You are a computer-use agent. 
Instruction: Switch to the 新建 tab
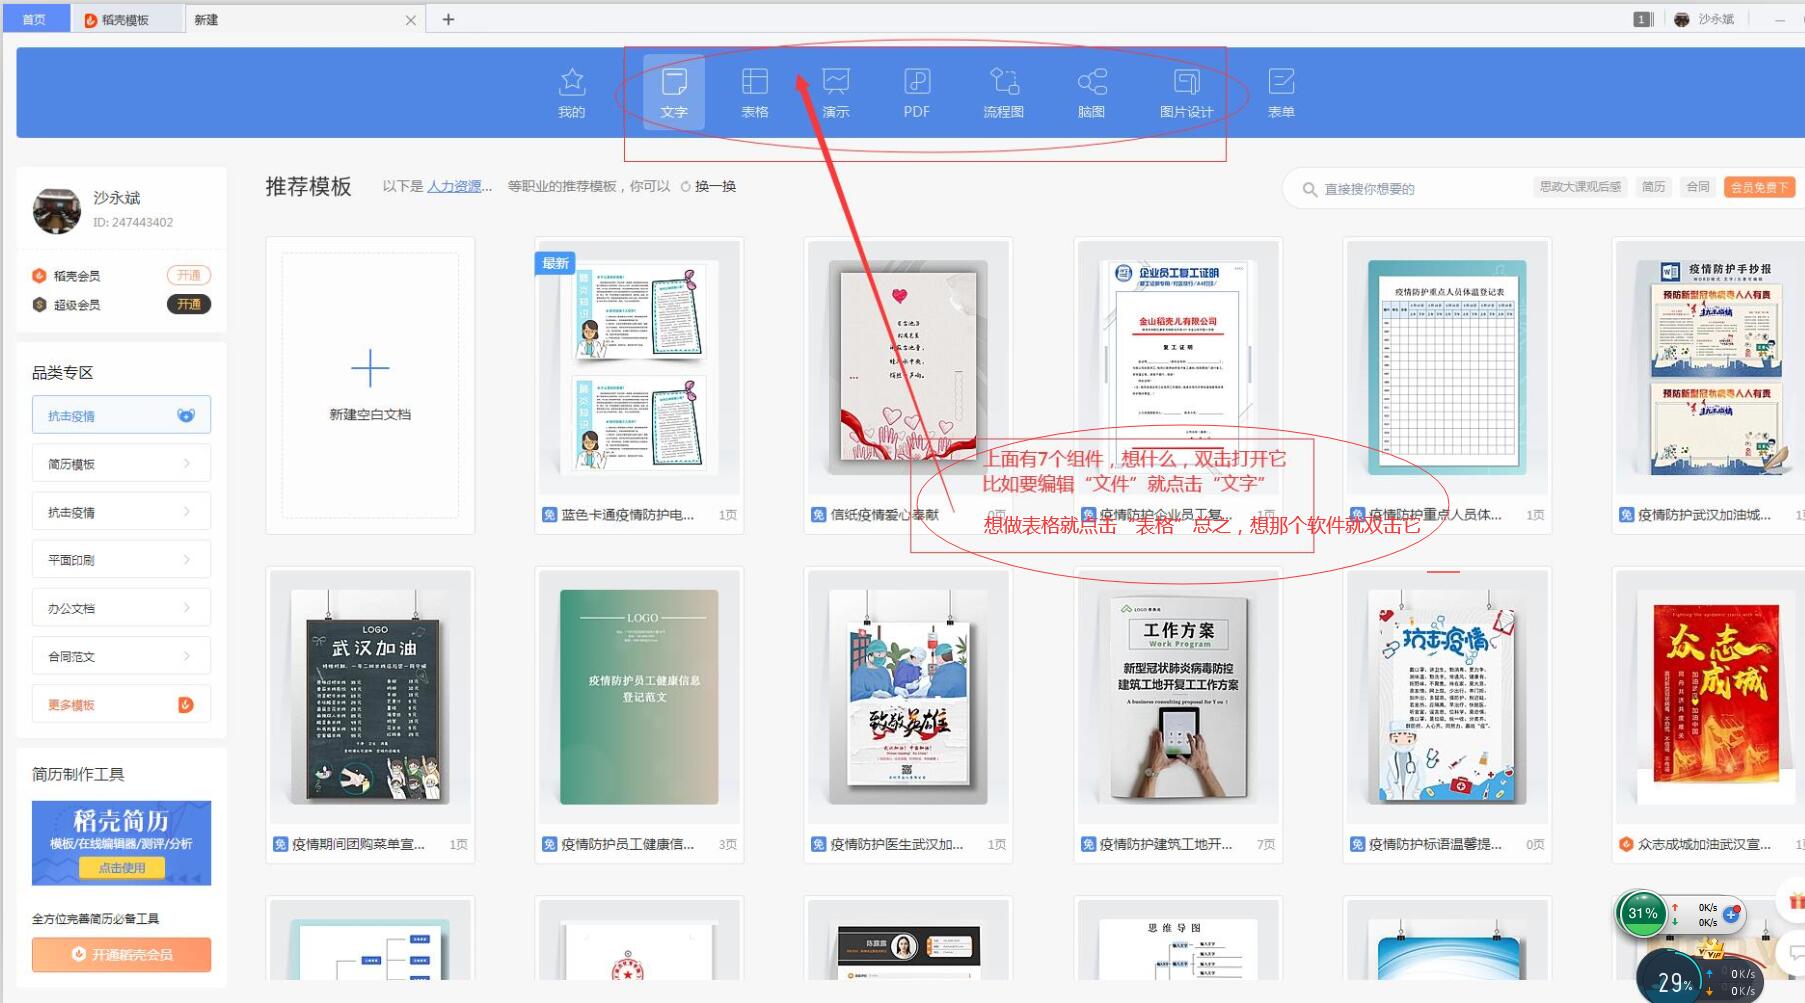tap(305, 19)
